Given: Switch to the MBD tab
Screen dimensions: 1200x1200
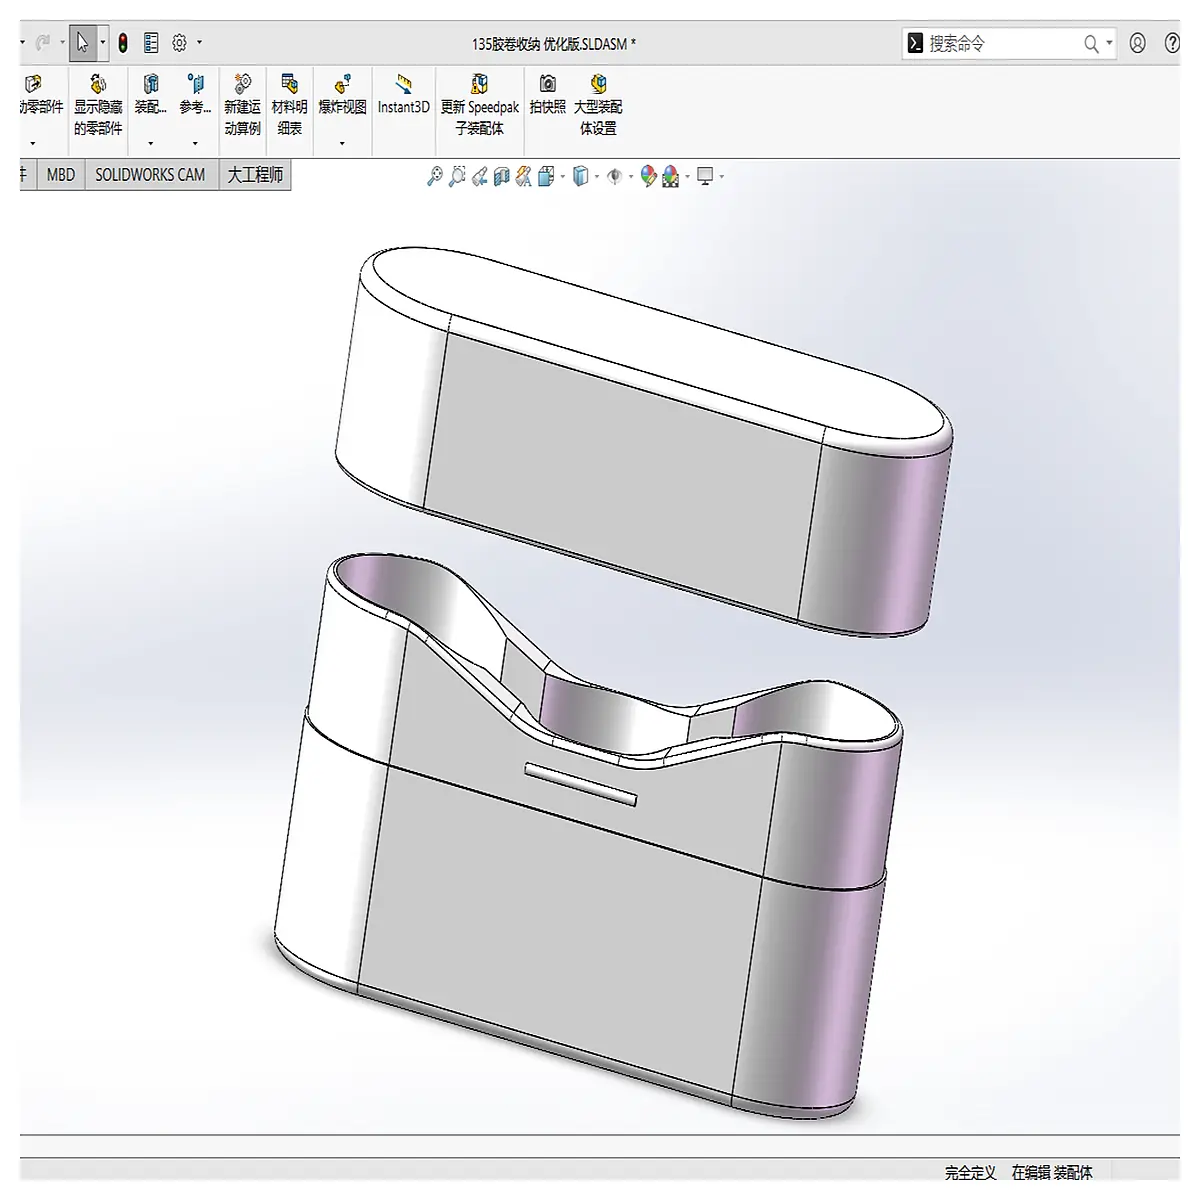Looking at the screenshot, I should (x=61, y=175).
